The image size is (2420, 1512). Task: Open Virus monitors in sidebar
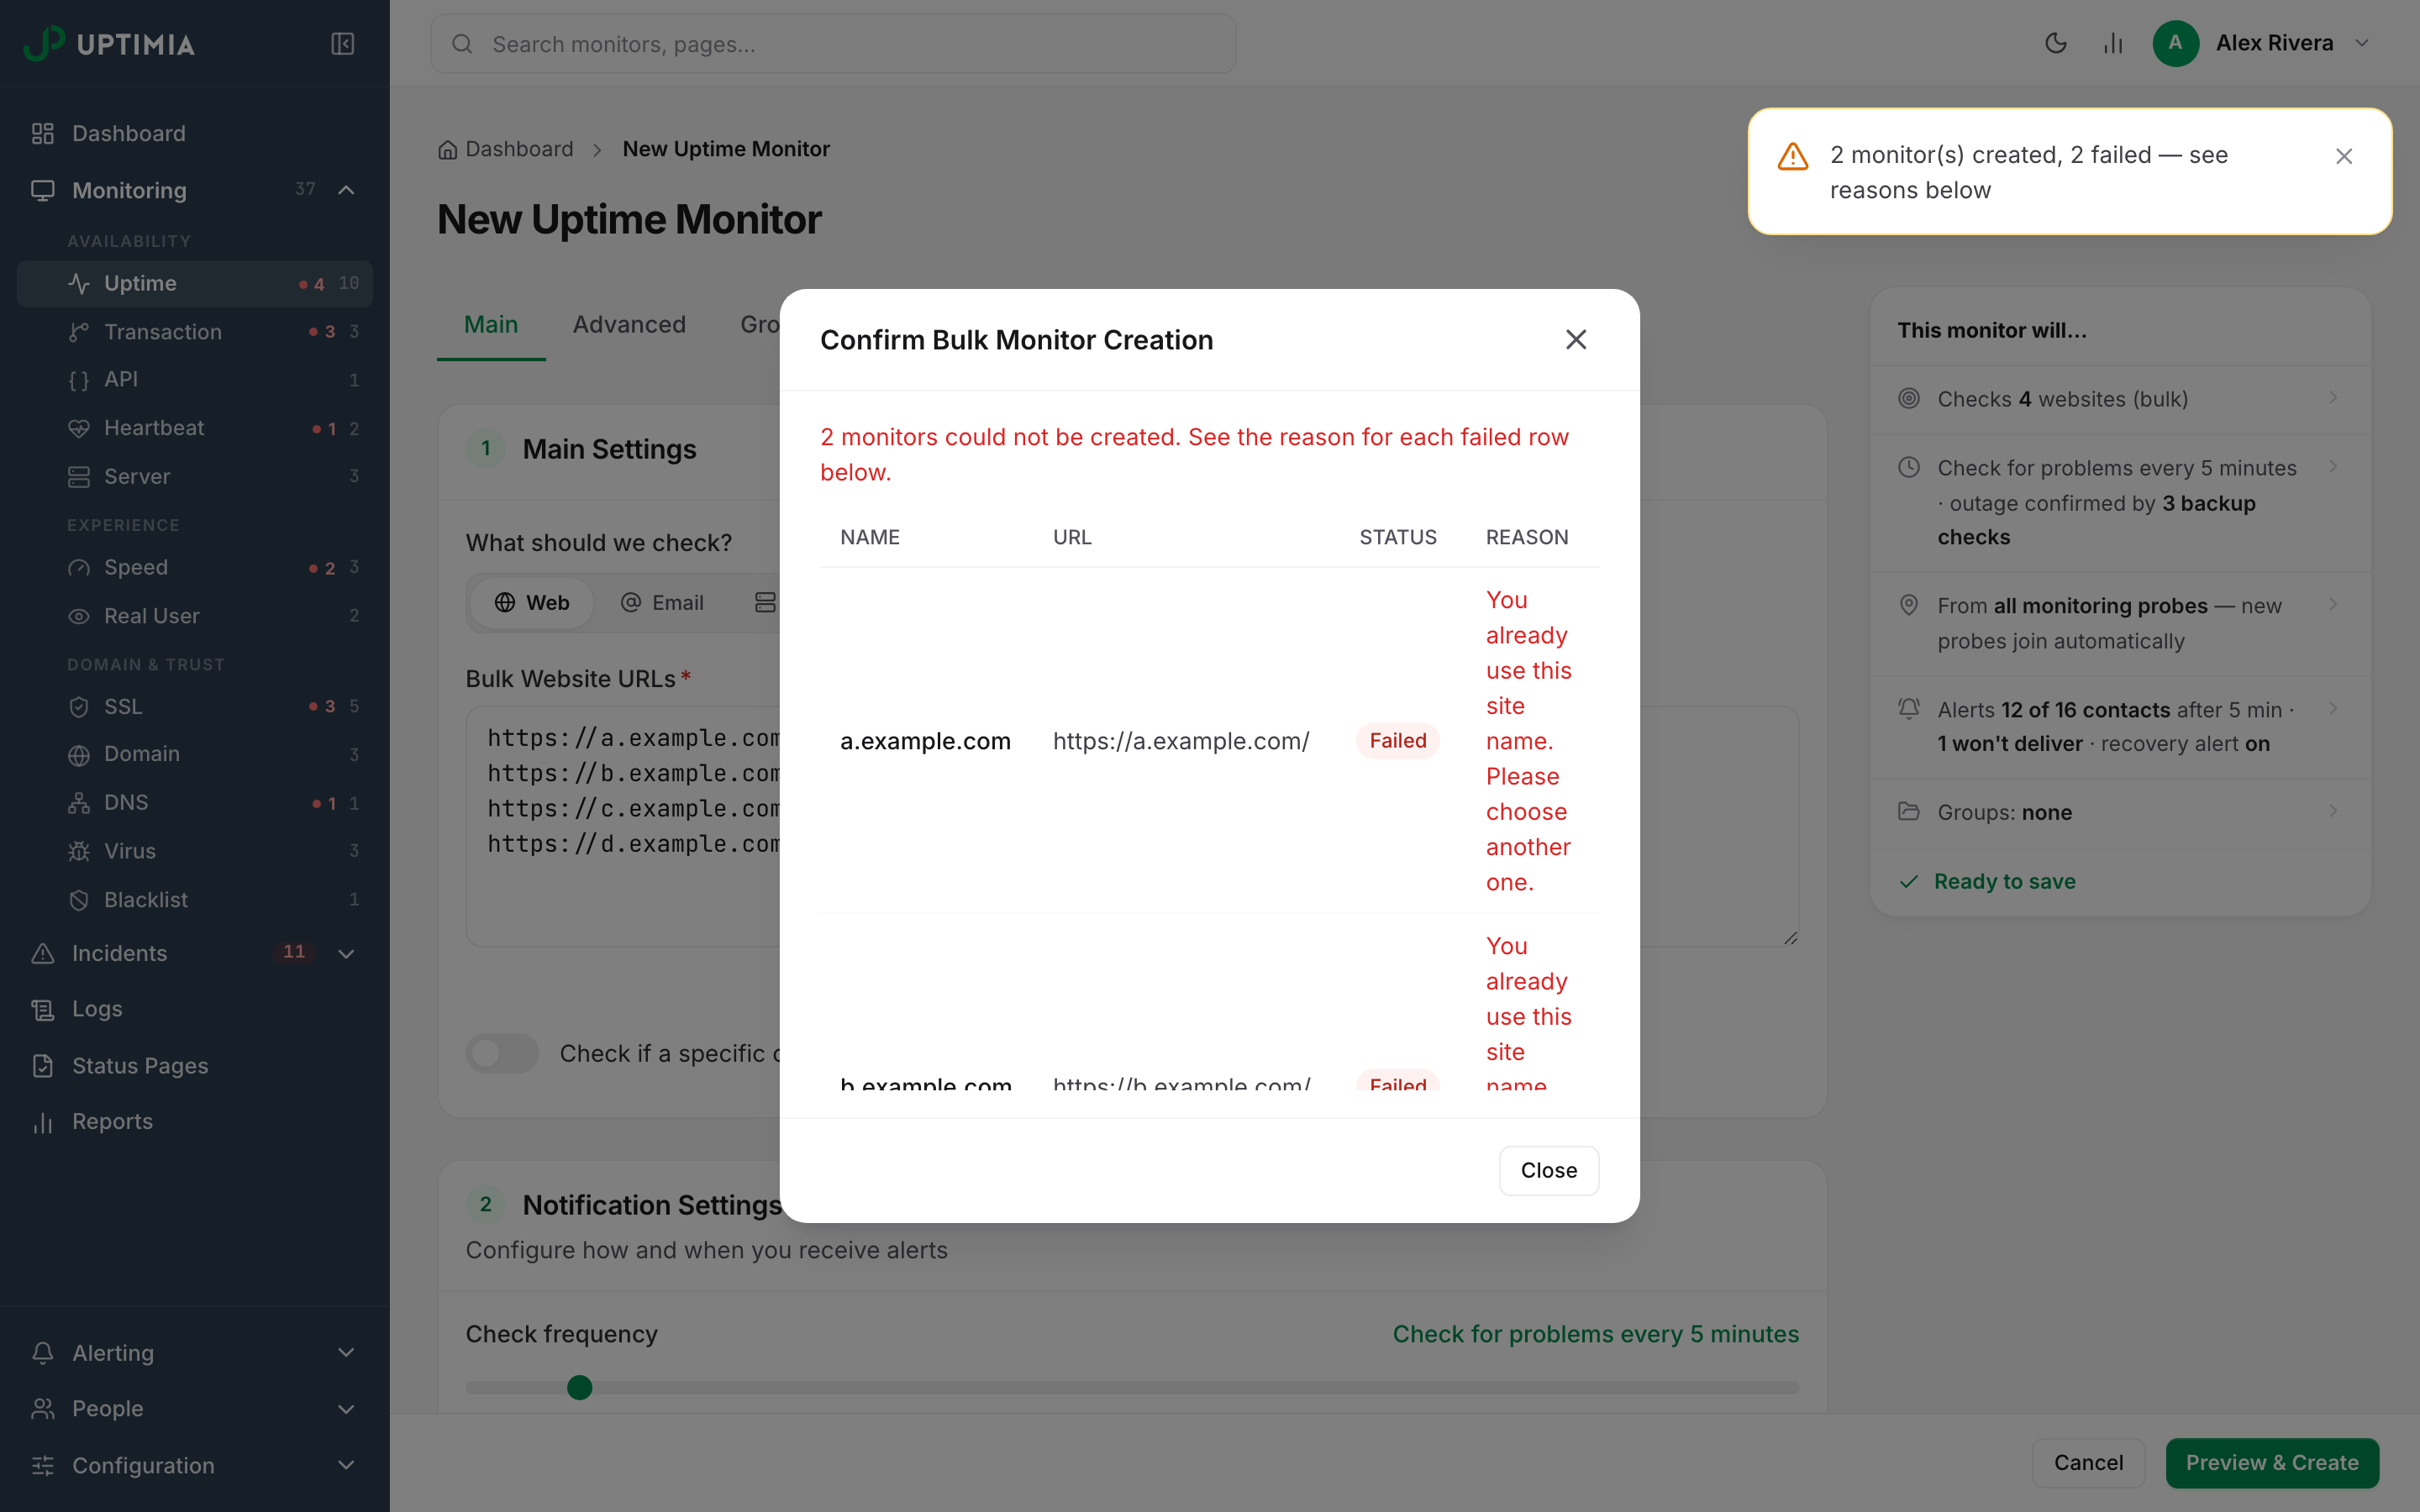tap(195, 851)
